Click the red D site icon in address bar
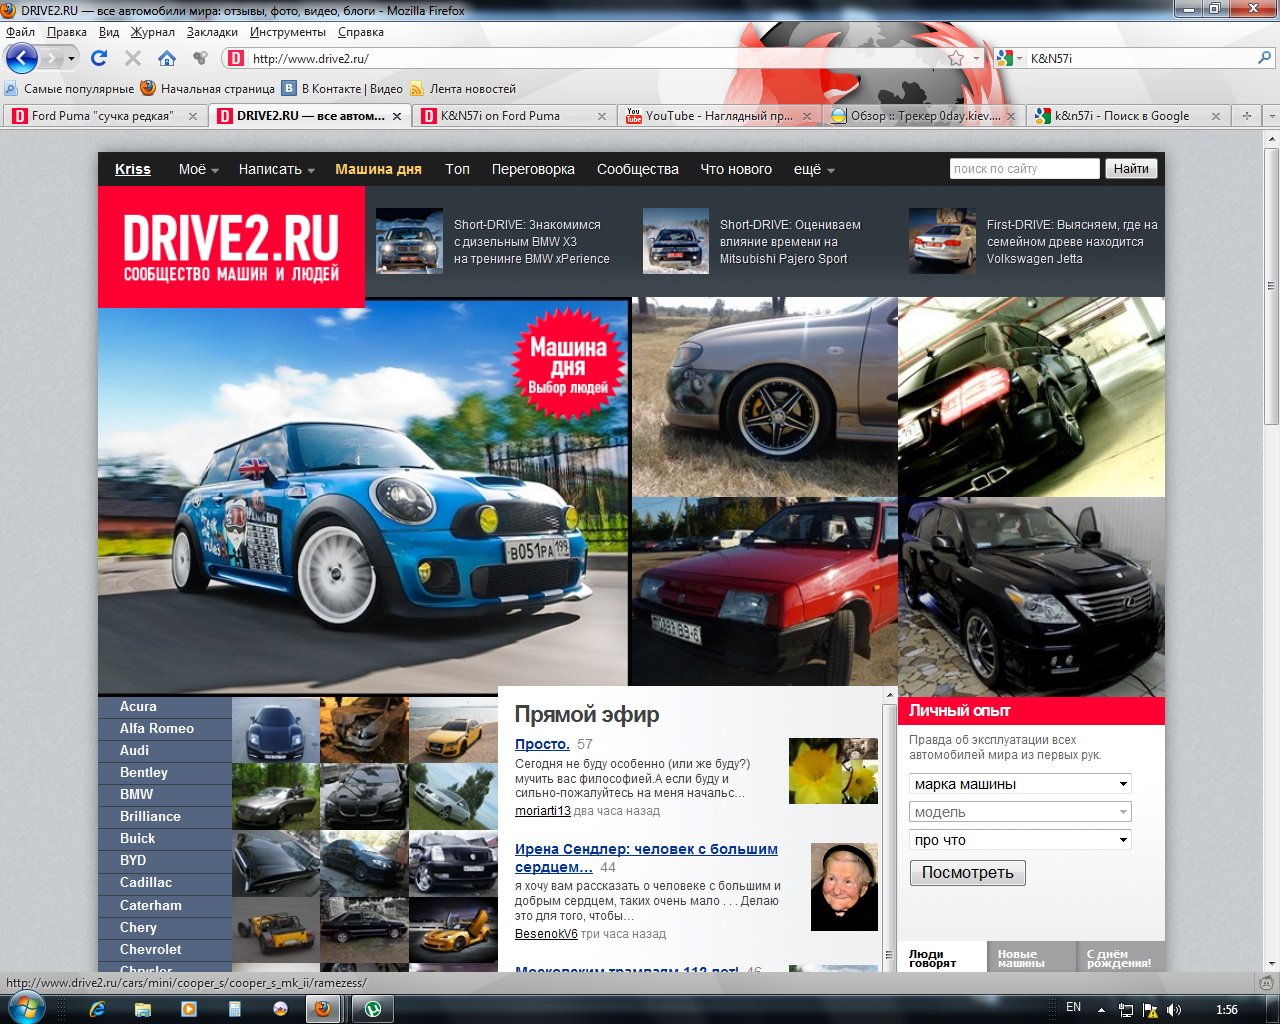 (x=236, y=58)
